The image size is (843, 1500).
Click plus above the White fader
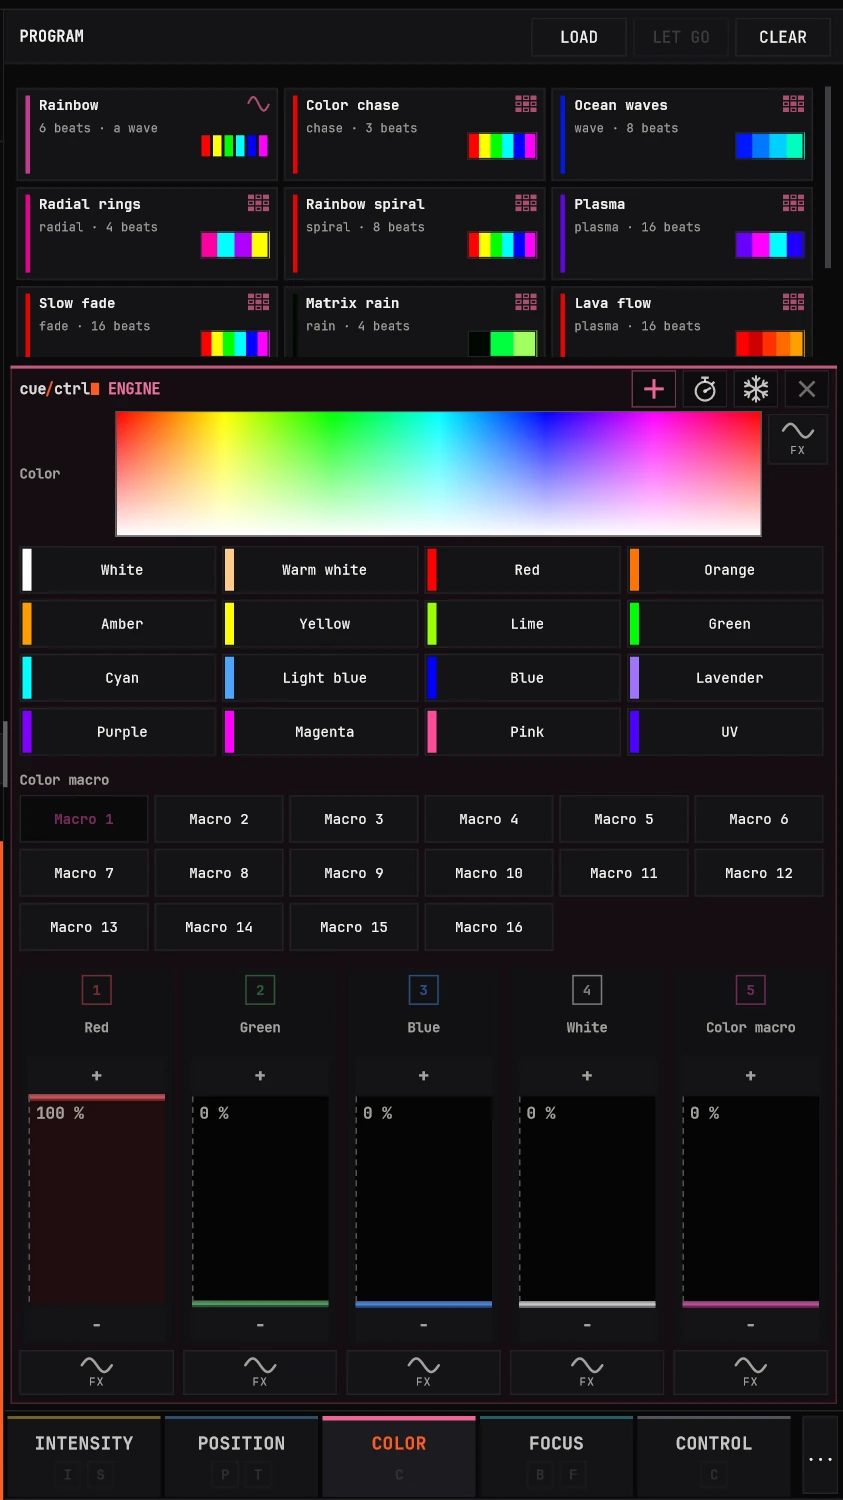587,1076
